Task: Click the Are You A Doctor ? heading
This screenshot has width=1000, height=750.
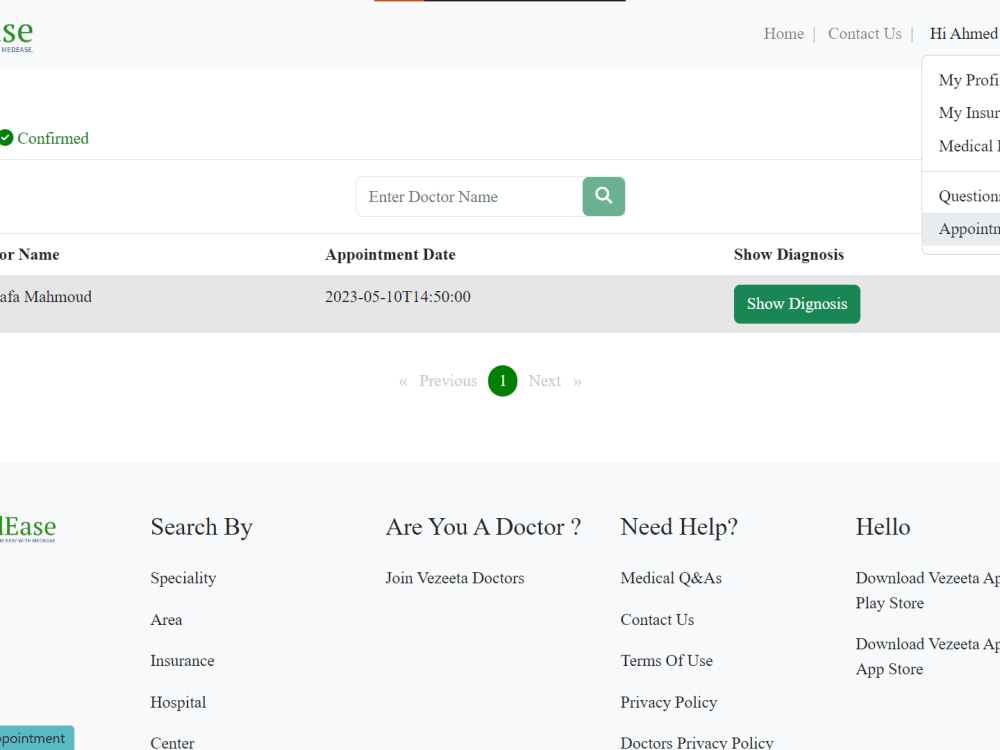Action: pos(483,527)
